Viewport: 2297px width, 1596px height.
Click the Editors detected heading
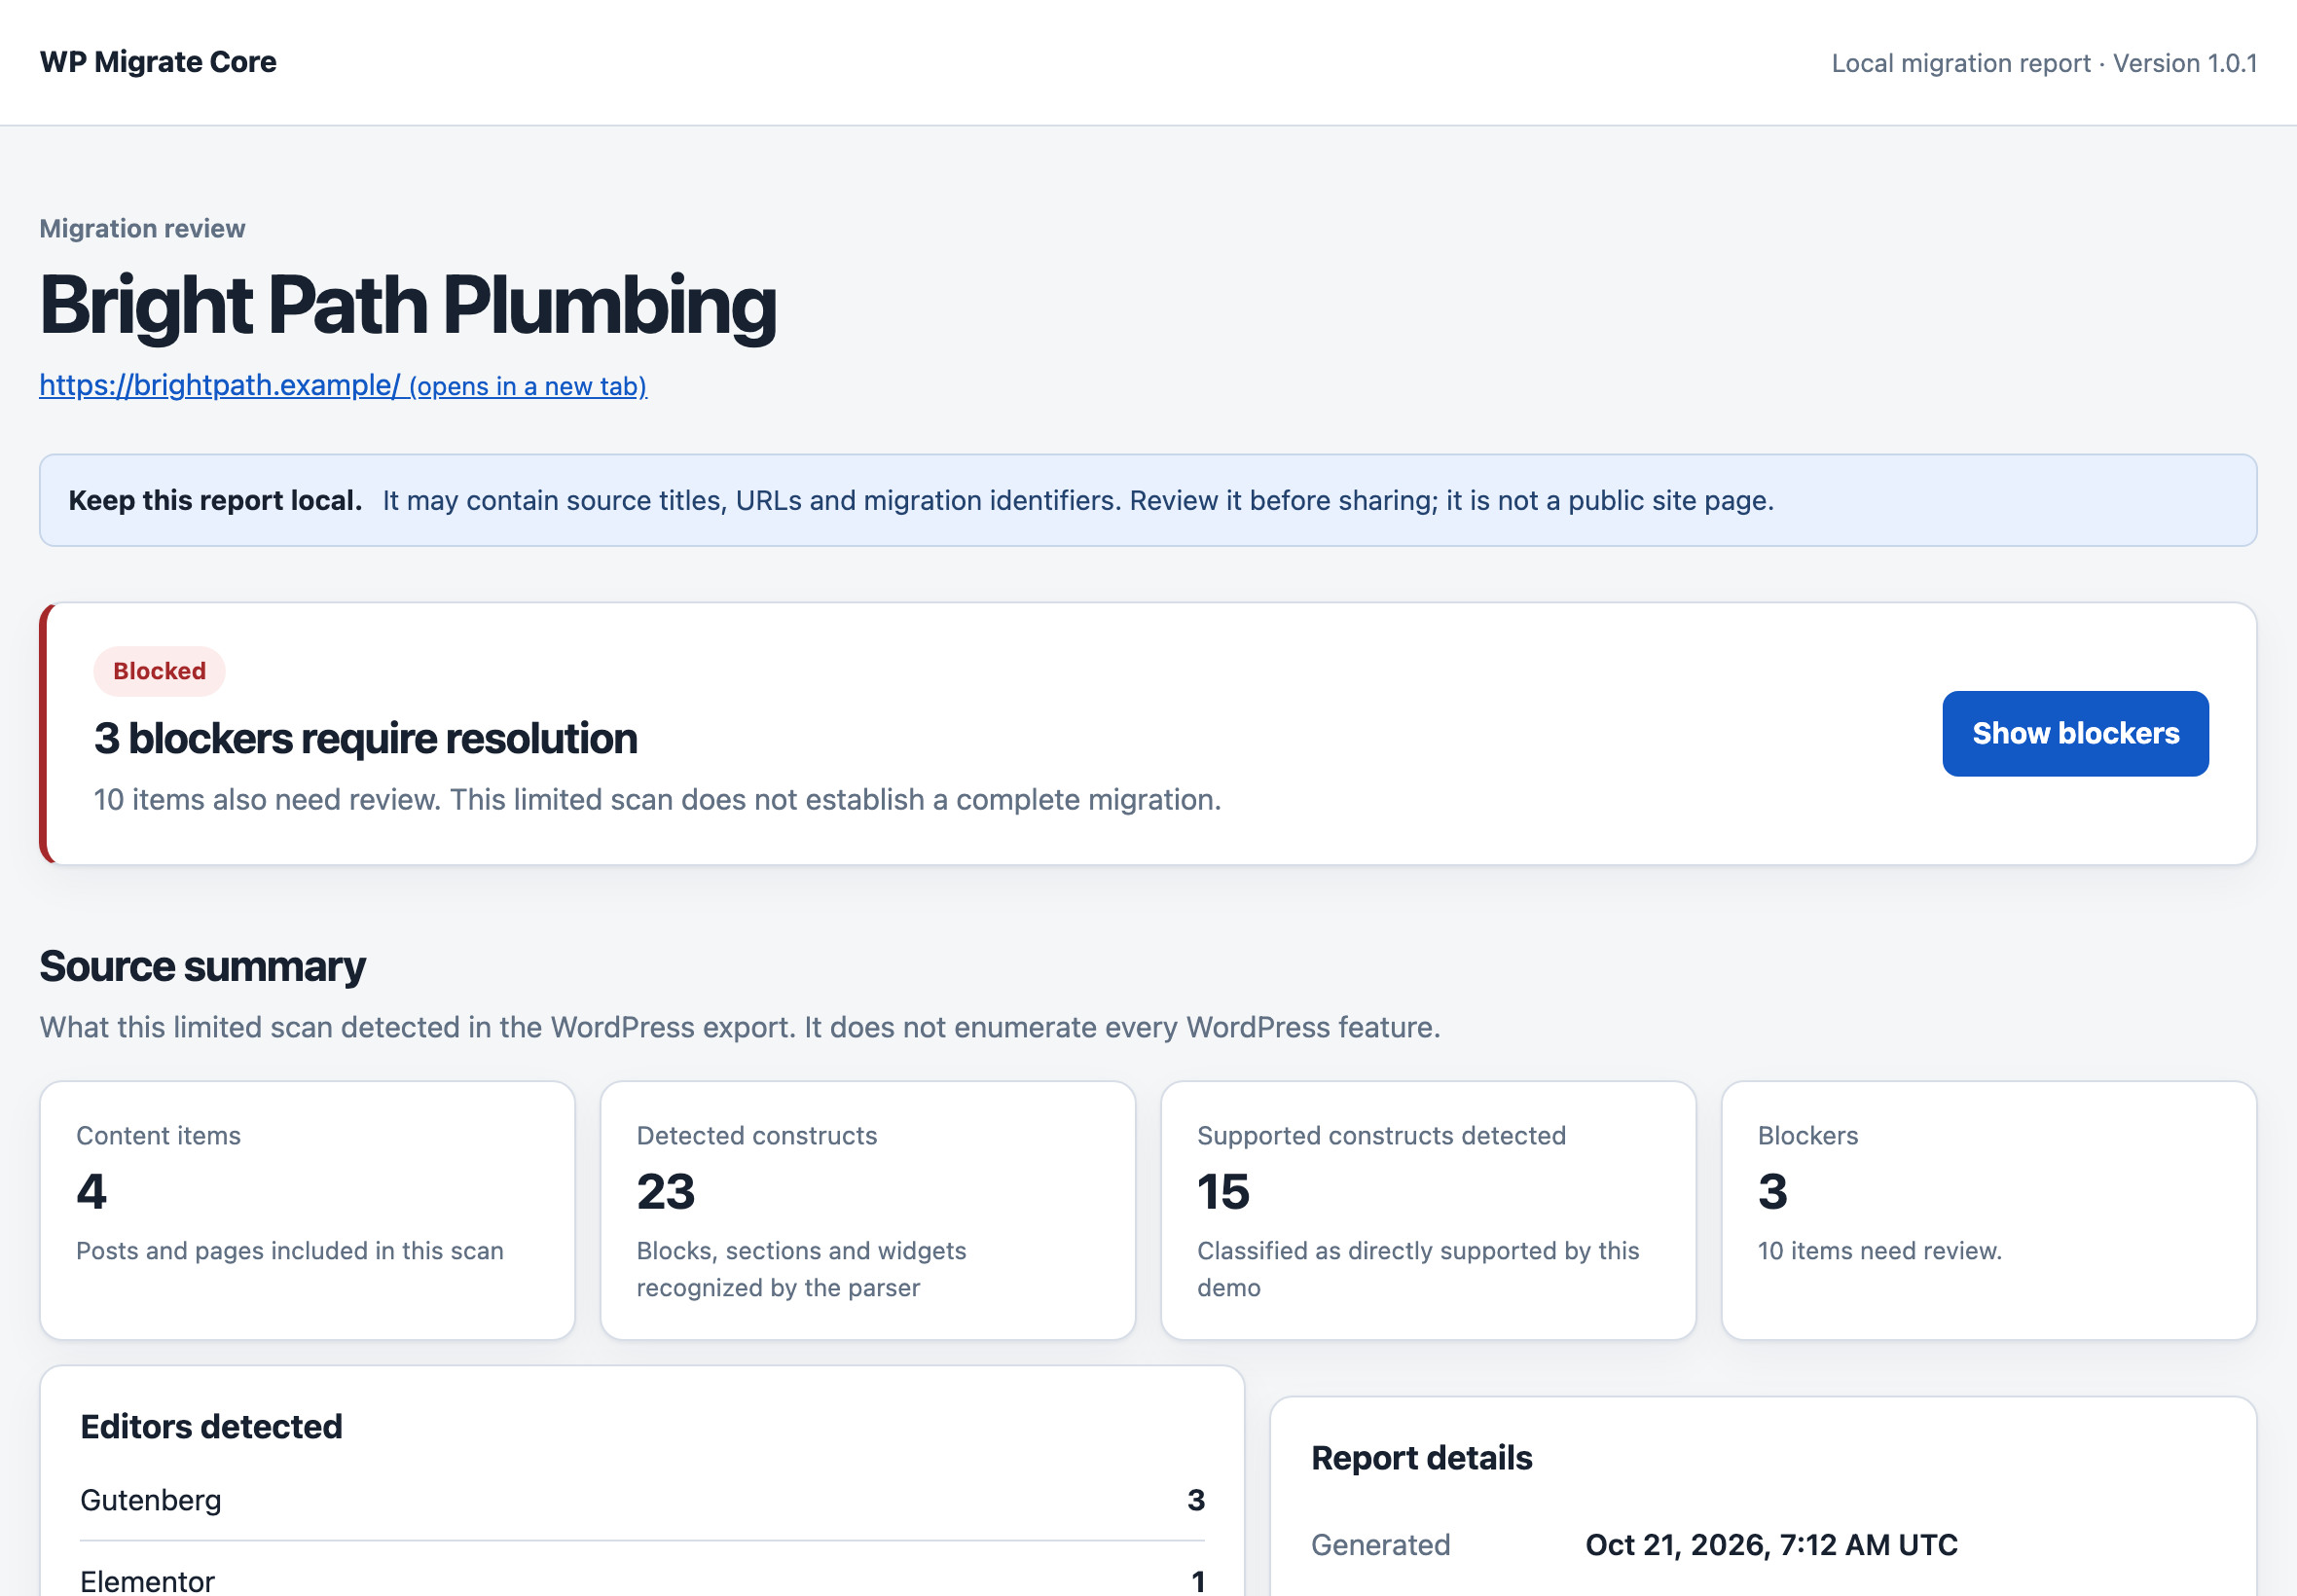pos(211,1427)
